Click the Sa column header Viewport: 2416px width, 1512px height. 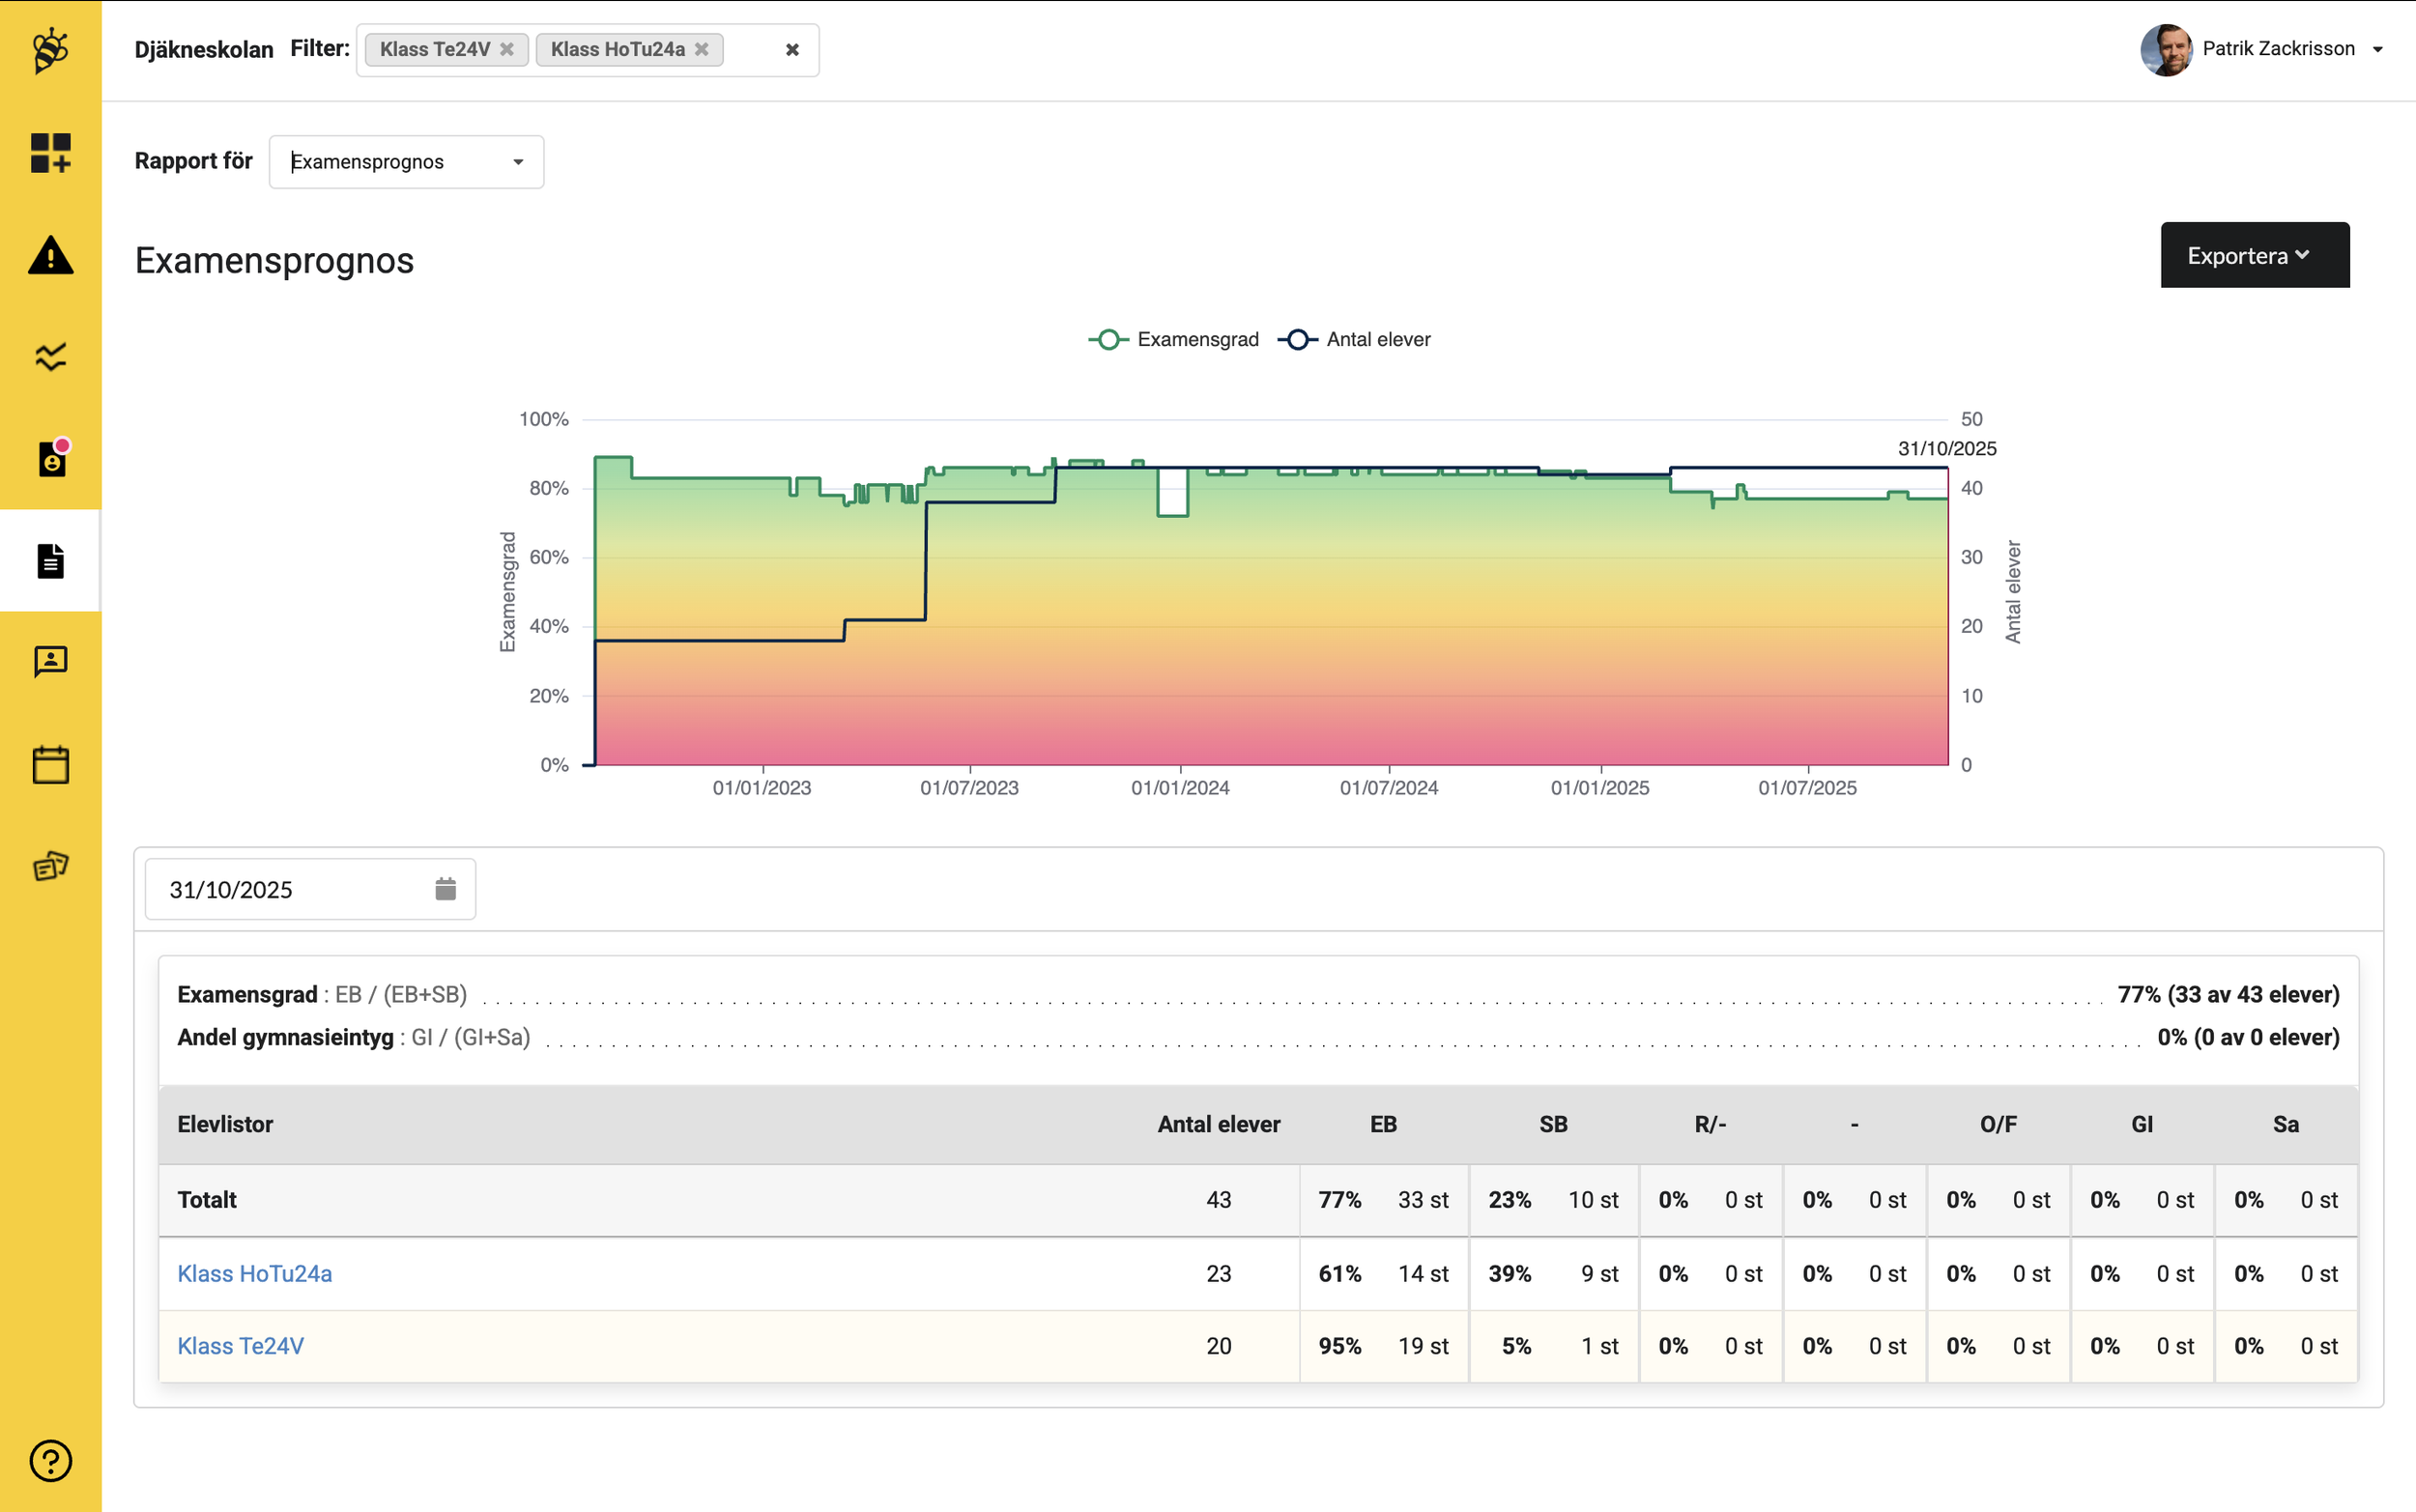(x=2286, y=1124)
